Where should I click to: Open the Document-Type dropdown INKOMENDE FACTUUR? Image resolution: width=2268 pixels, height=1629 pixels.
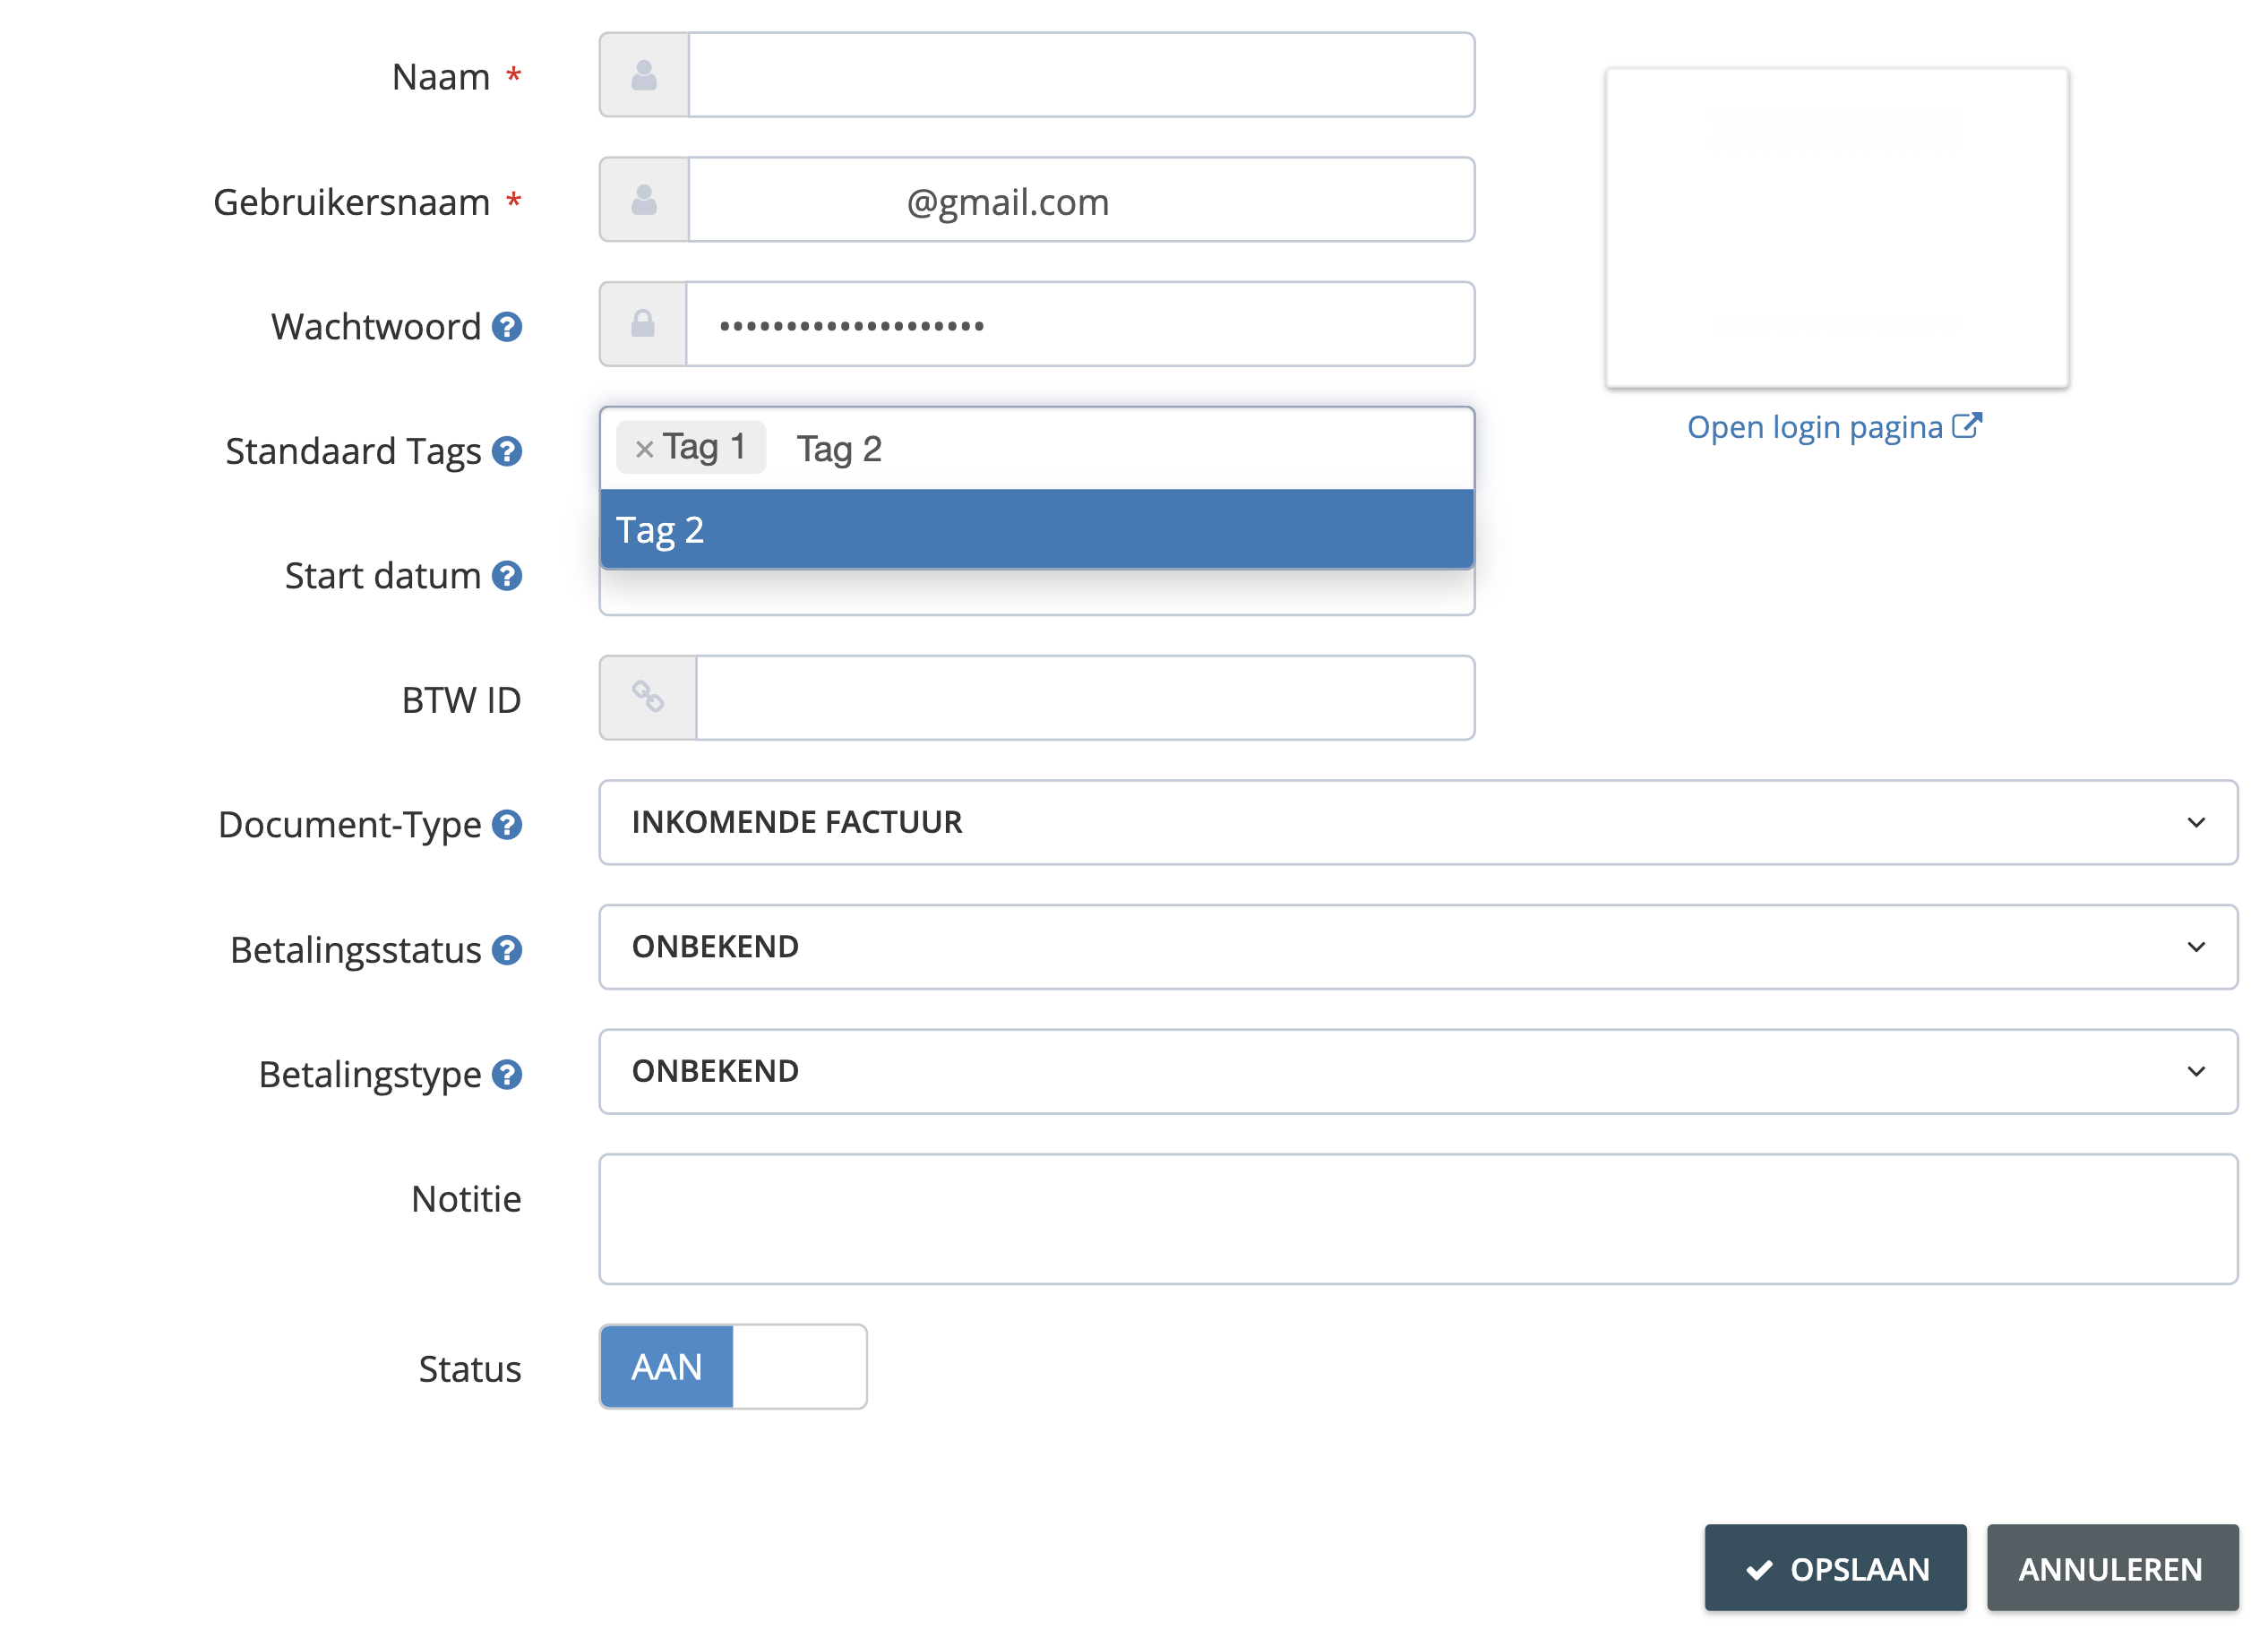pos(1418,822)
